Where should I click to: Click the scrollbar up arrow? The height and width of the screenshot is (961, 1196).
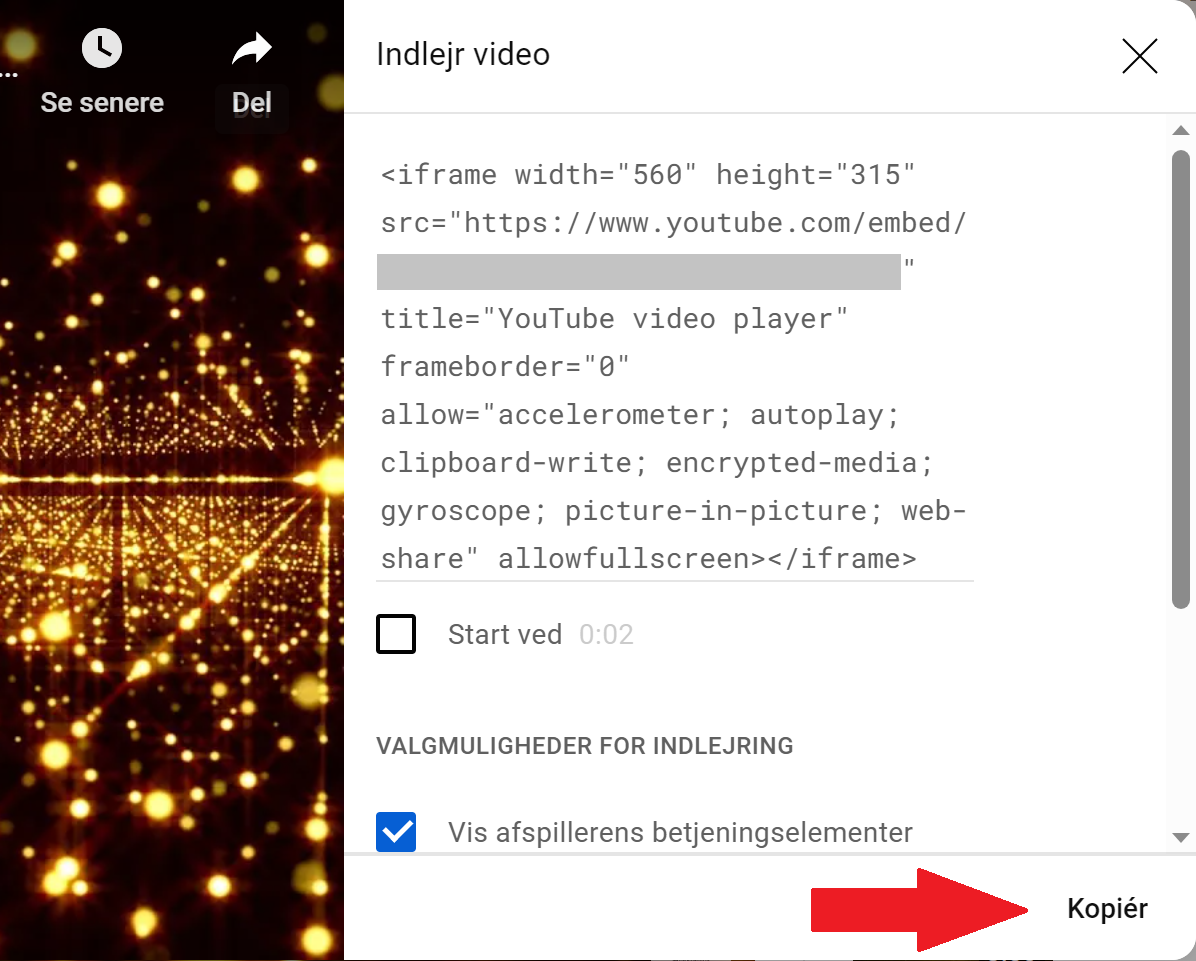click(x=1181, y=131)
